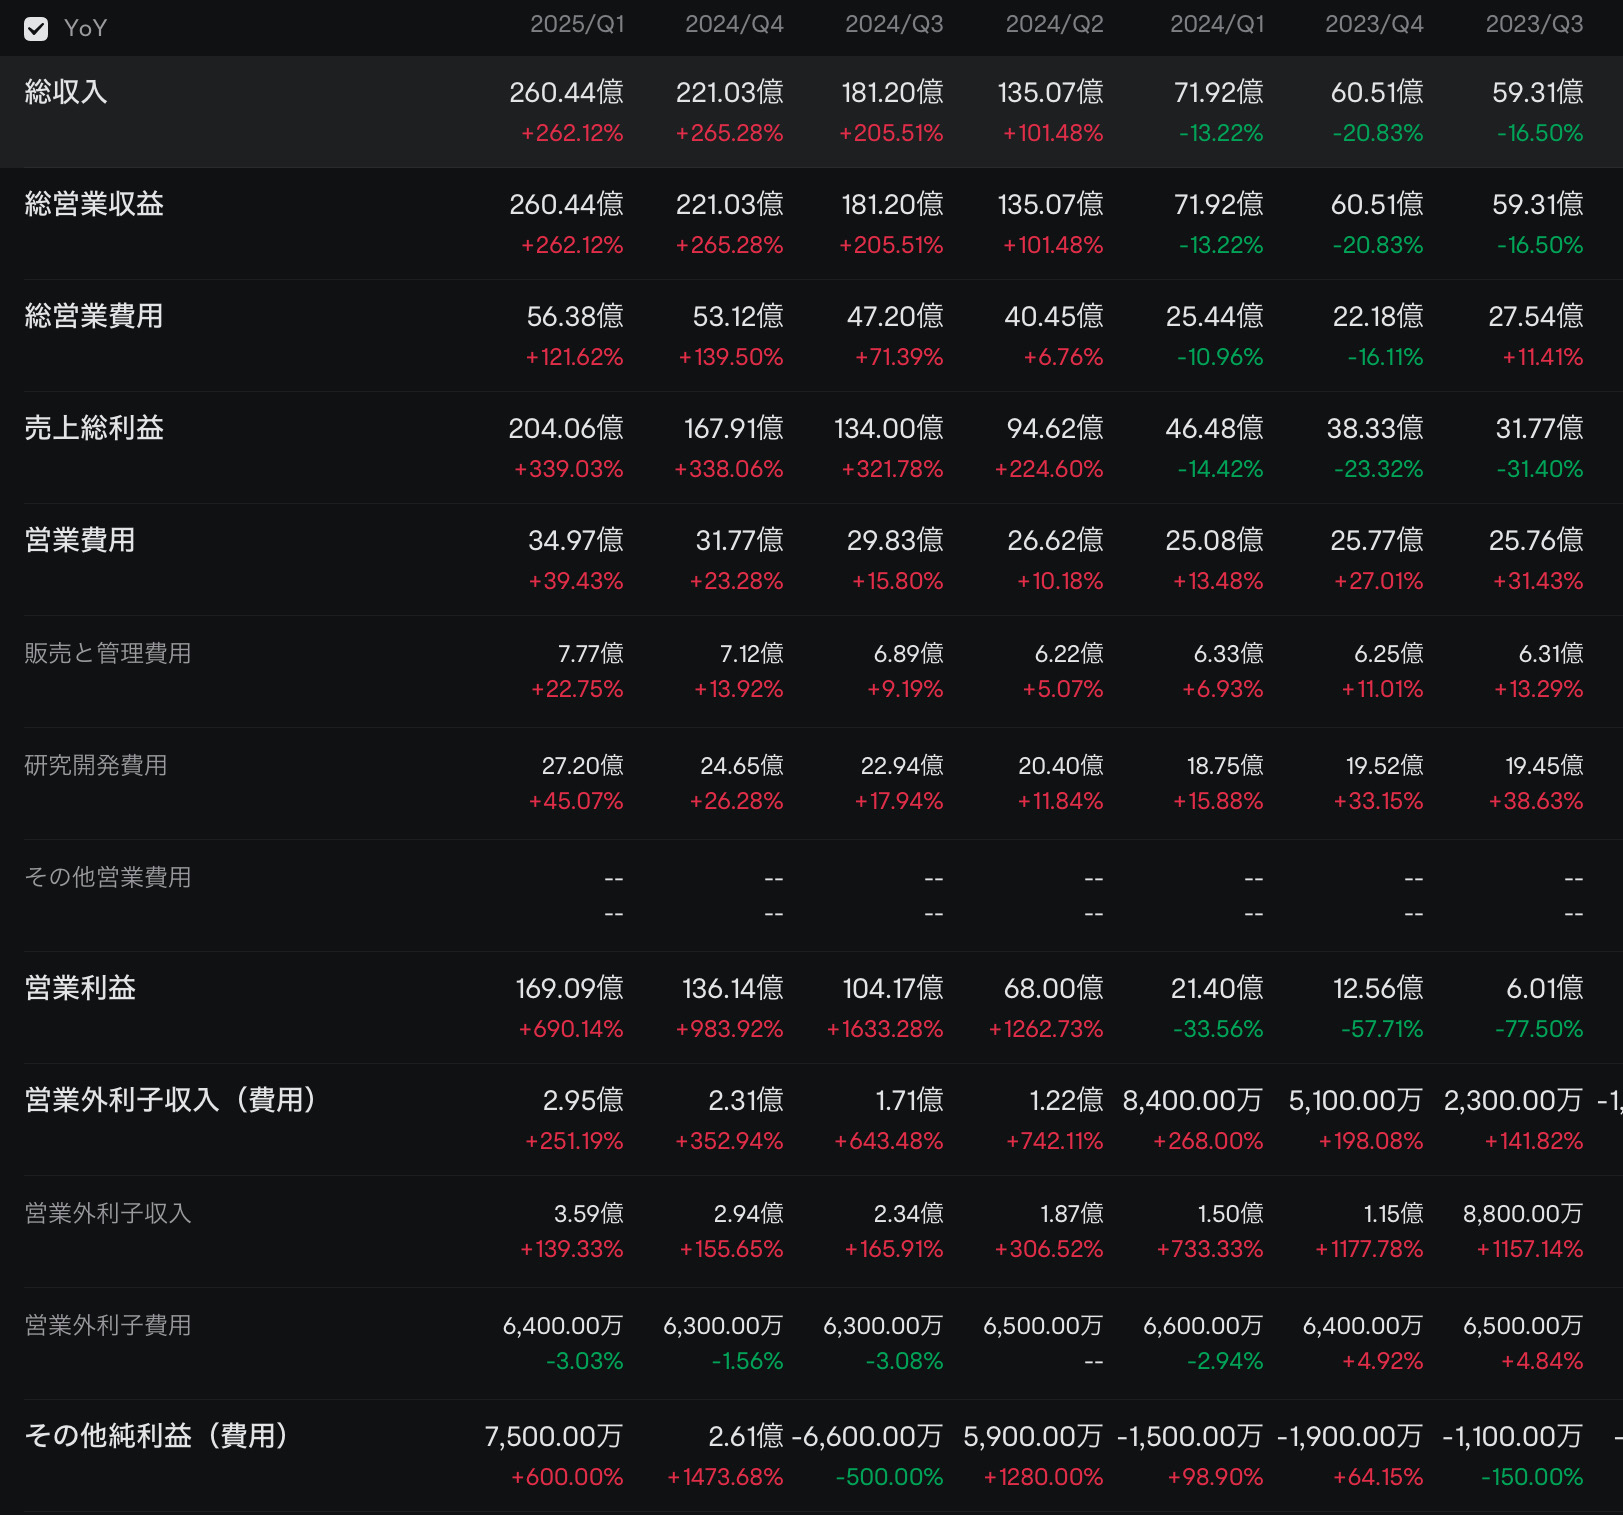The height and width of the screenshot is (1515, 1623).
Task: Click 総営業費用 value 27.54億
Action: [1536, 317]
